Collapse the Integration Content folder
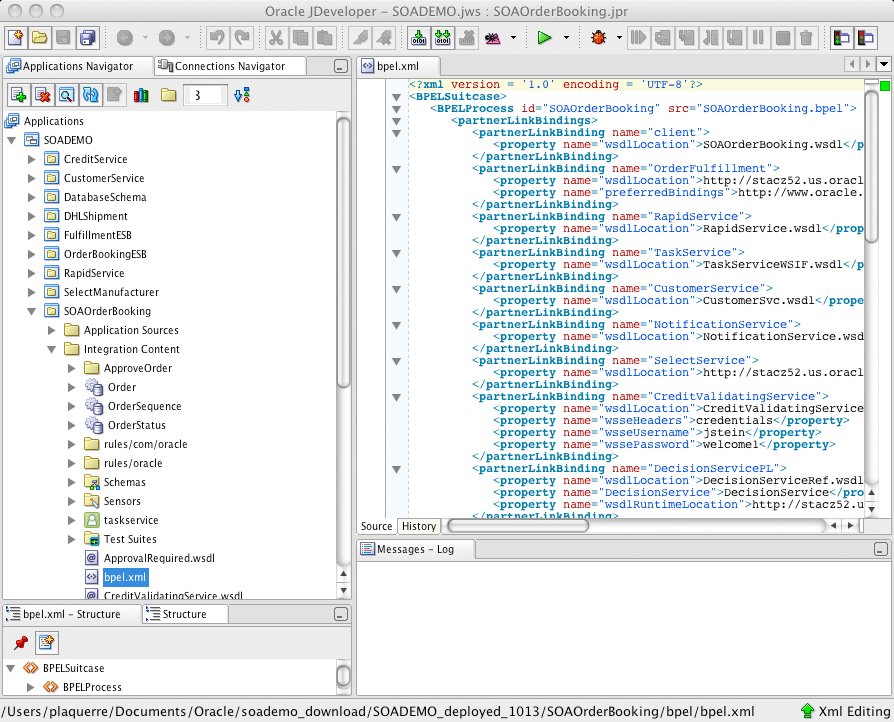The image size is (894, 722). [x=51, y=349]
